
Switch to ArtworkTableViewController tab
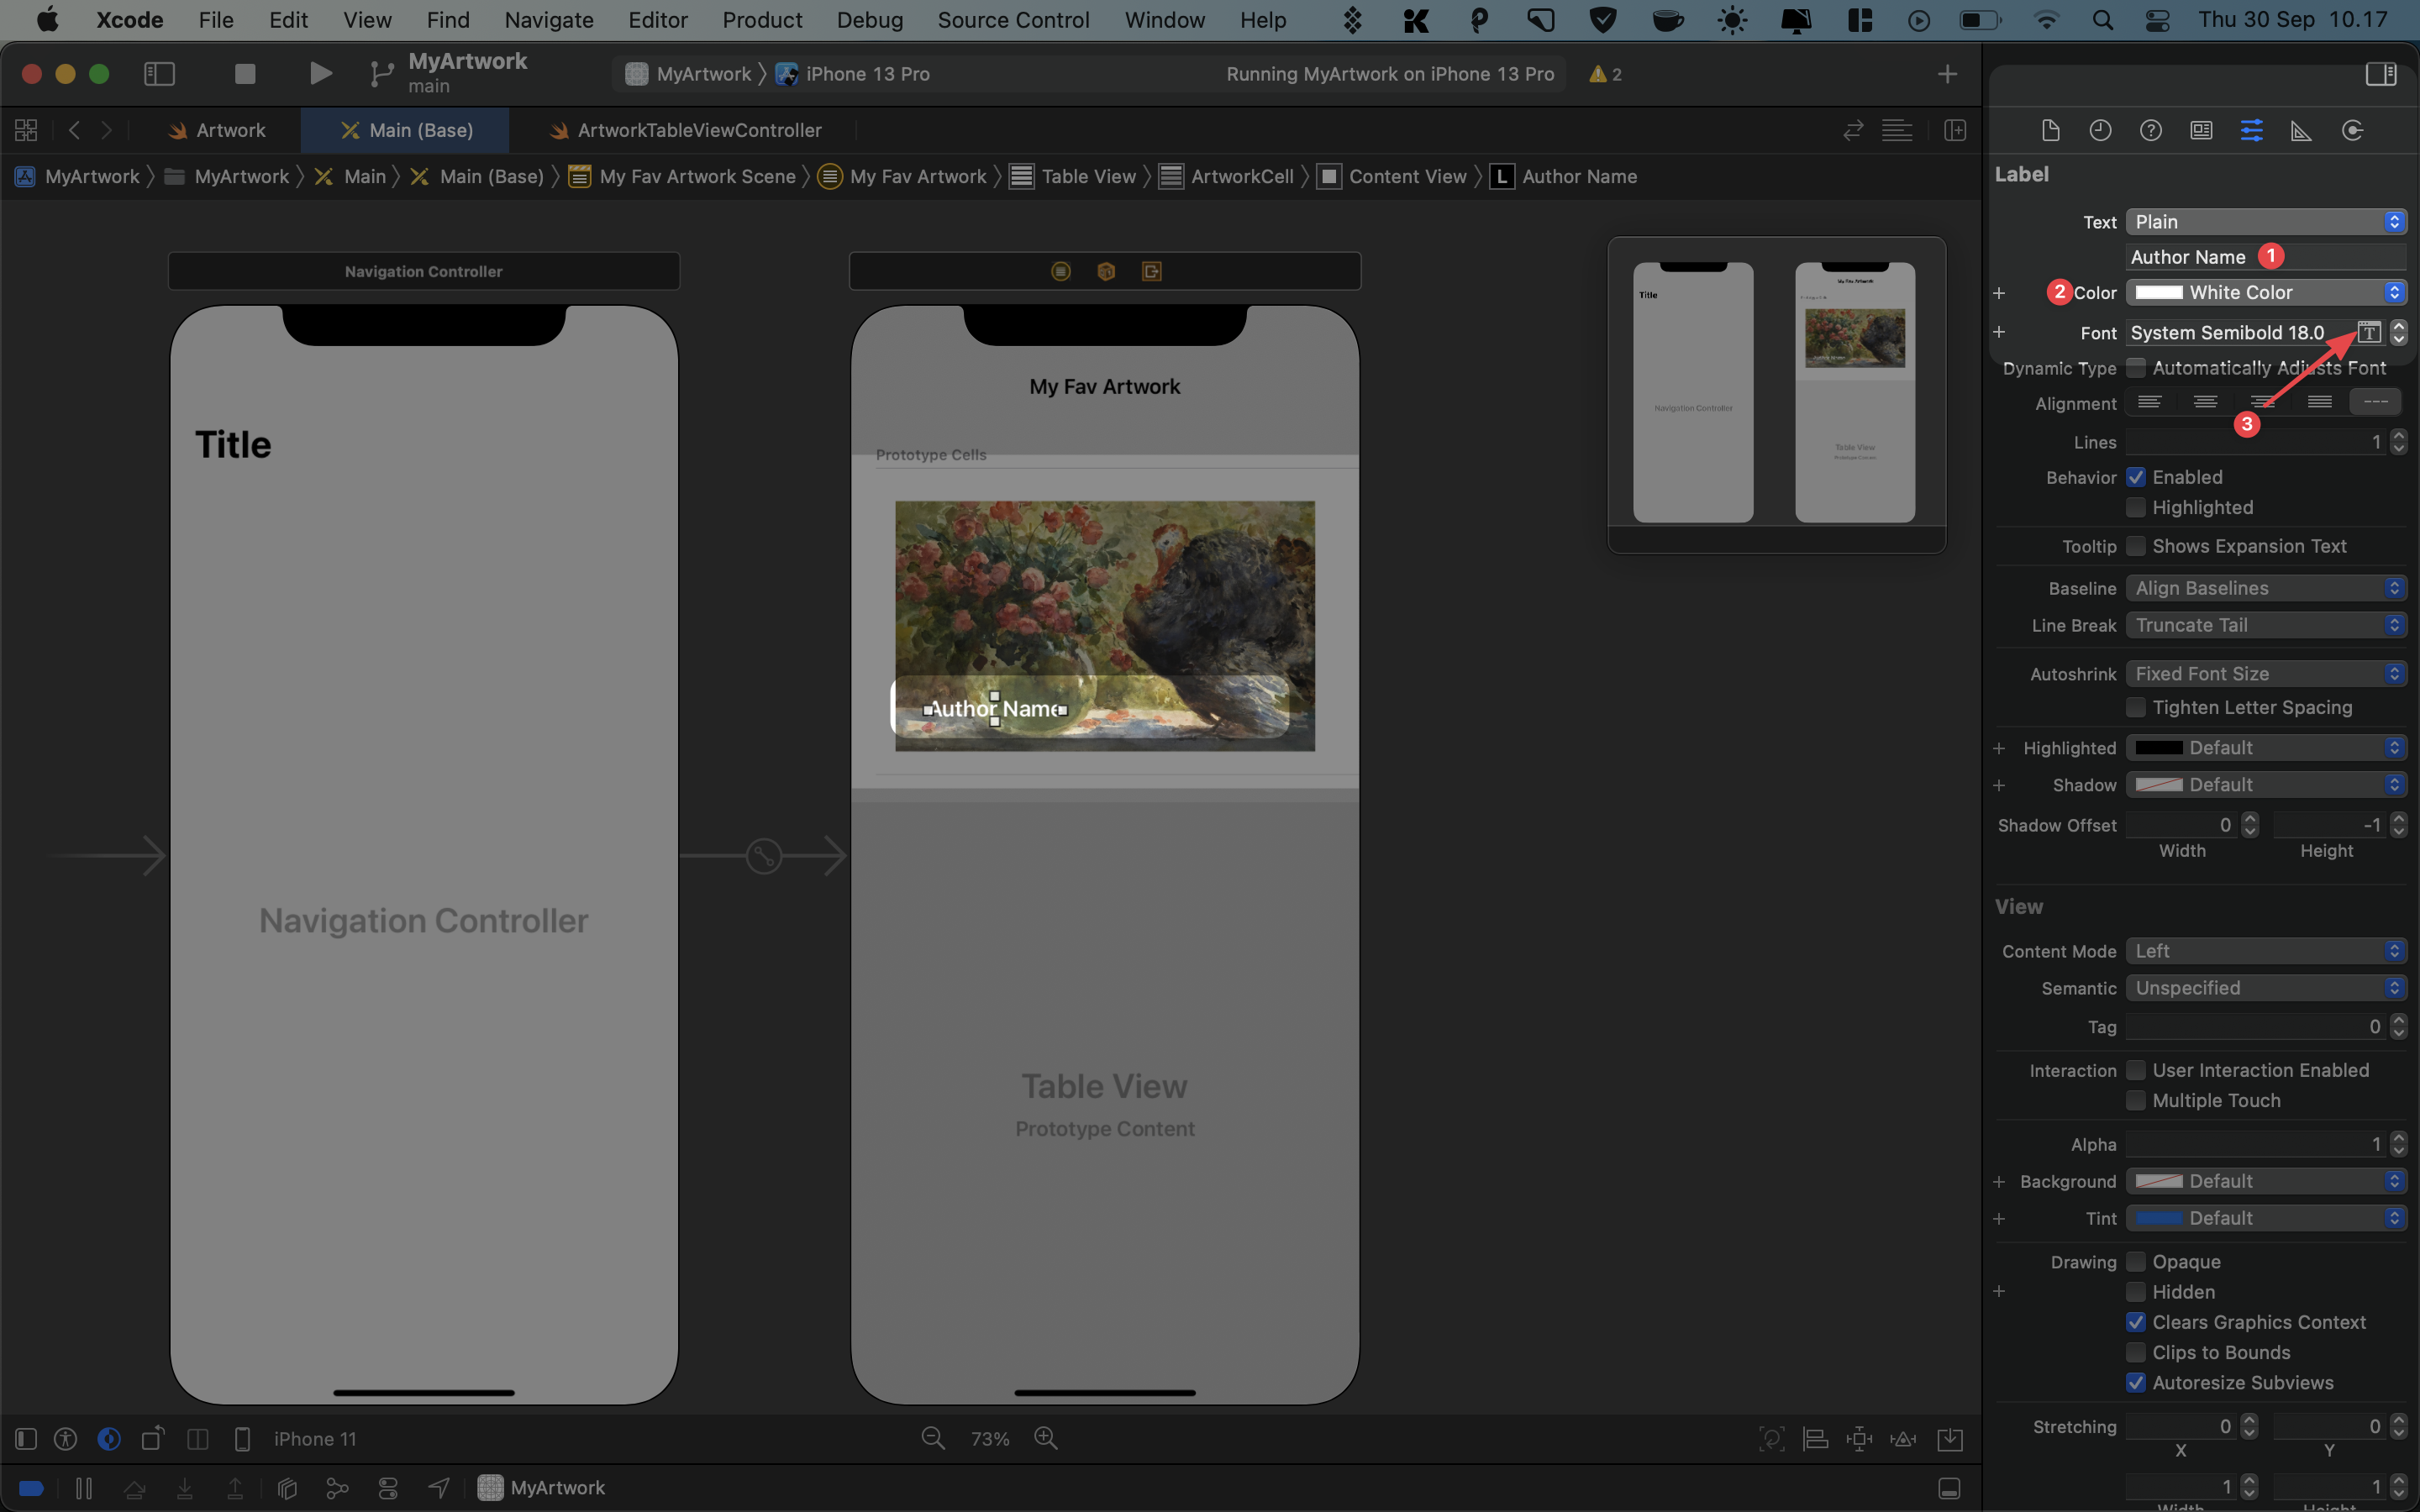685,130
